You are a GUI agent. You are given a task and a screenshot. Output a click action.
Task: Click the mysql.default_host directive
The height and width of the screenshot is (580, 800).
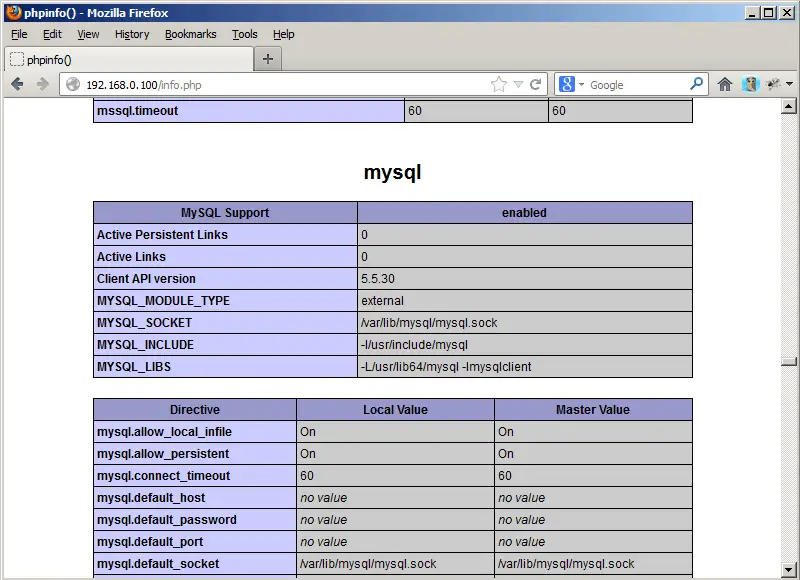(x=151, y=497)
